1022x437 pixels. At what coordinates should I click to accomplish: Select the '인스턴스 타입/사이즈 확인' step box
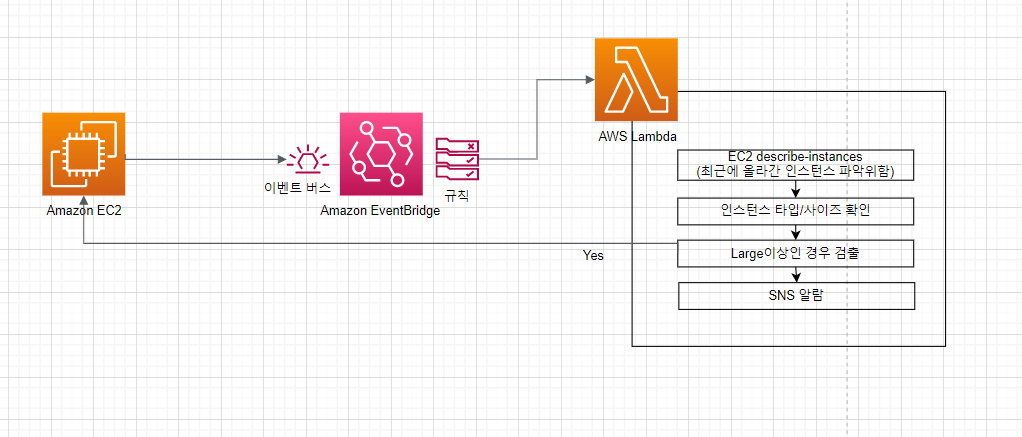[x=795, y=211]
